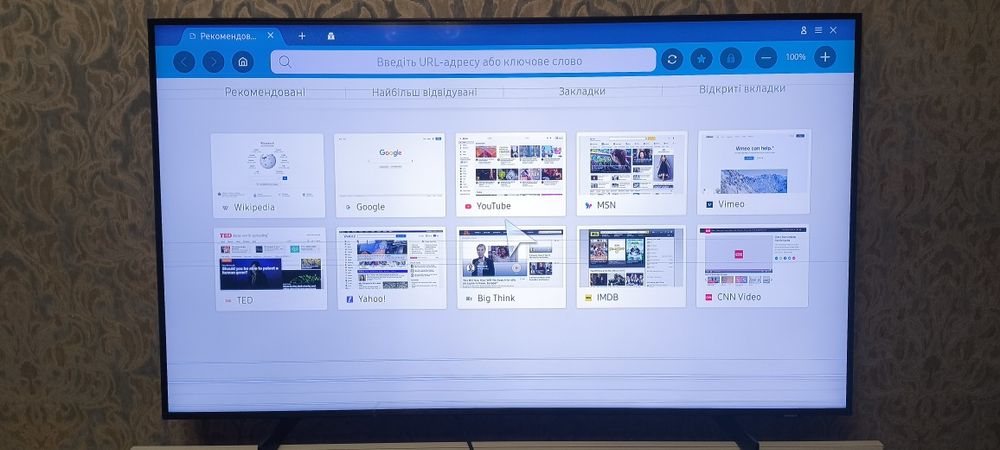
Task: Focus the URL address input field
Action: click(x=463, y=61)
